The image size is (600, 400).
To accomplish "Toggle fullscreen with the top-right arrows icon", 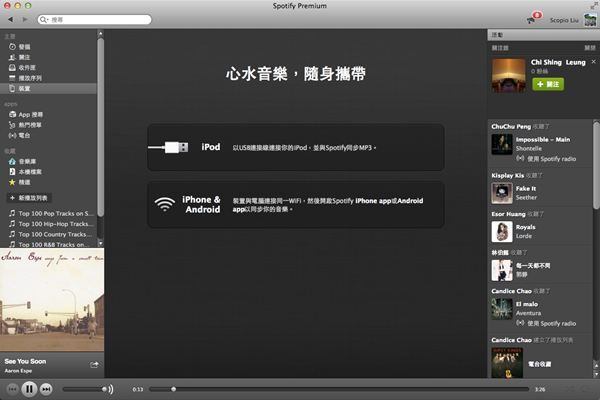I will pyautogui.click(x=593, y=5).
